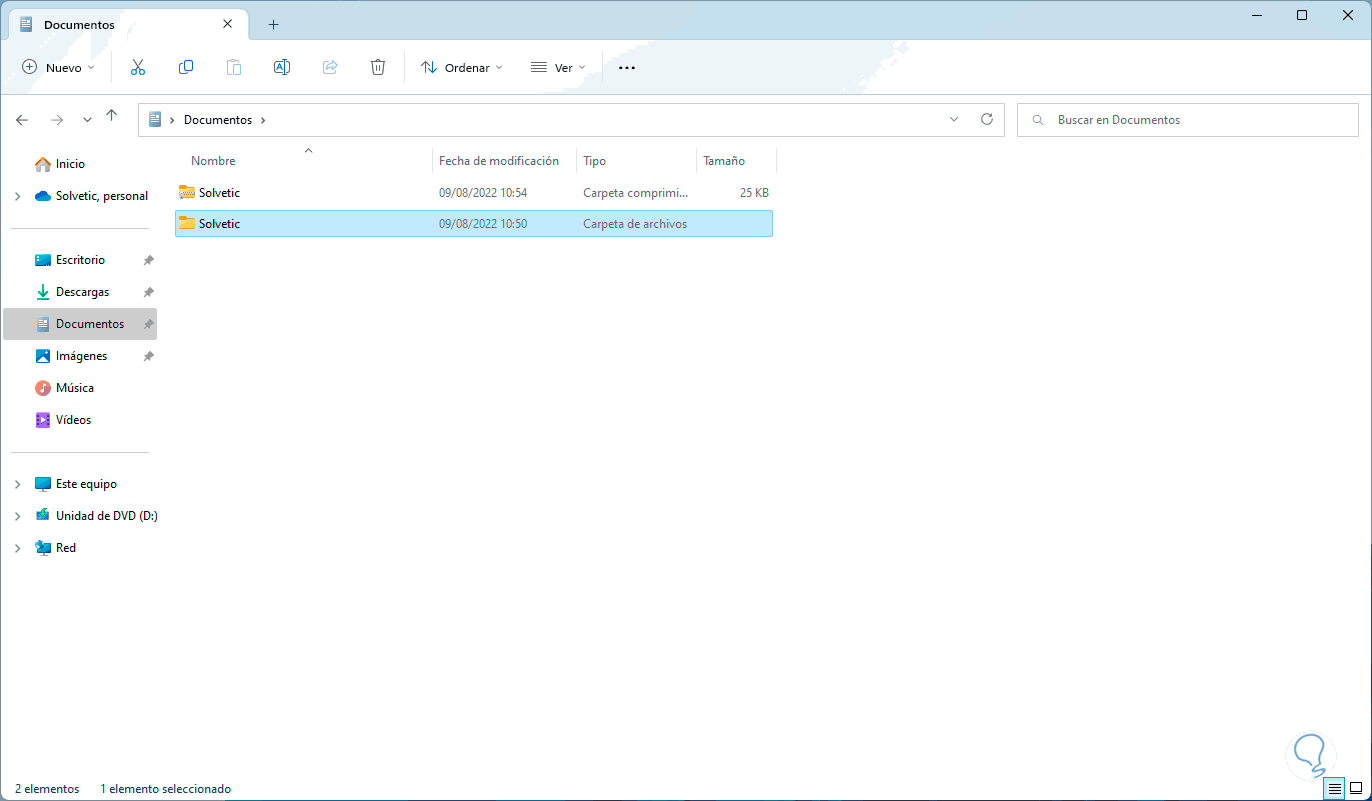The image size is (1372, 801).
Task: Switch to large icons view in status bar
Action: [x=1356, y=789]
